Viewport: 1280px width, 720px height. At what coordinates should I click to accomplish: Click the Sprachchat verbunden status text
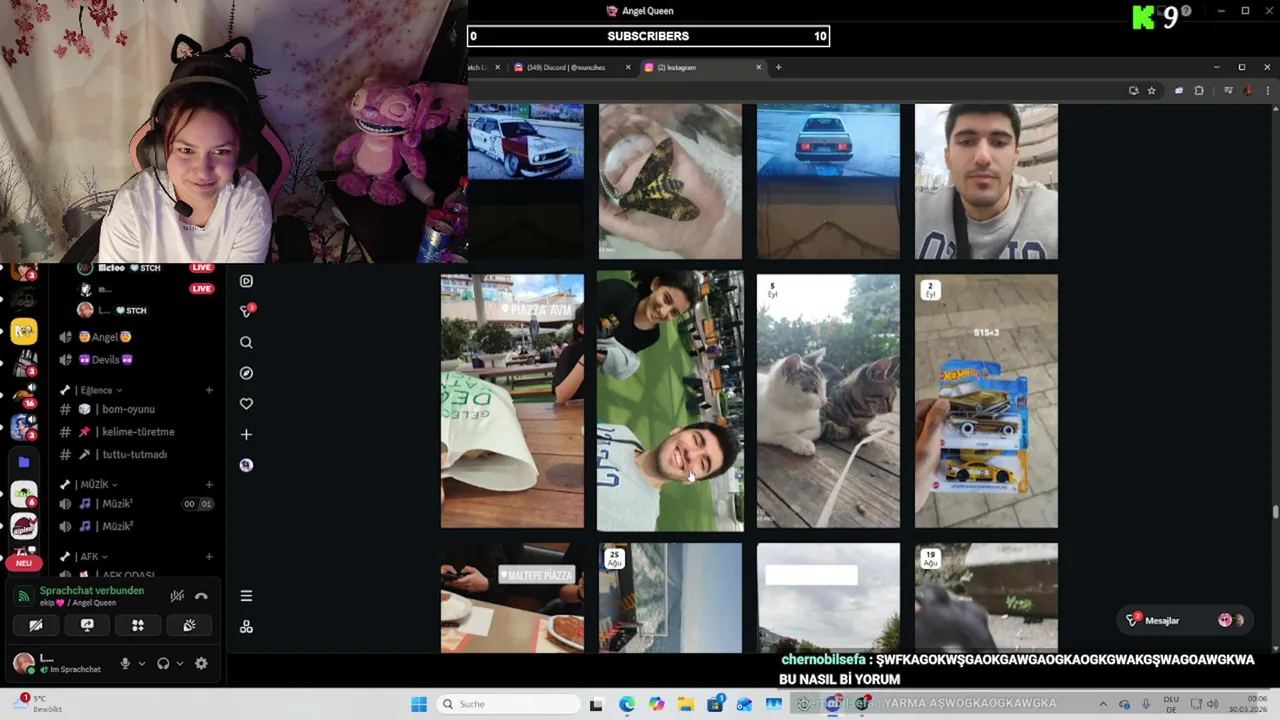[x=92, y=590]
